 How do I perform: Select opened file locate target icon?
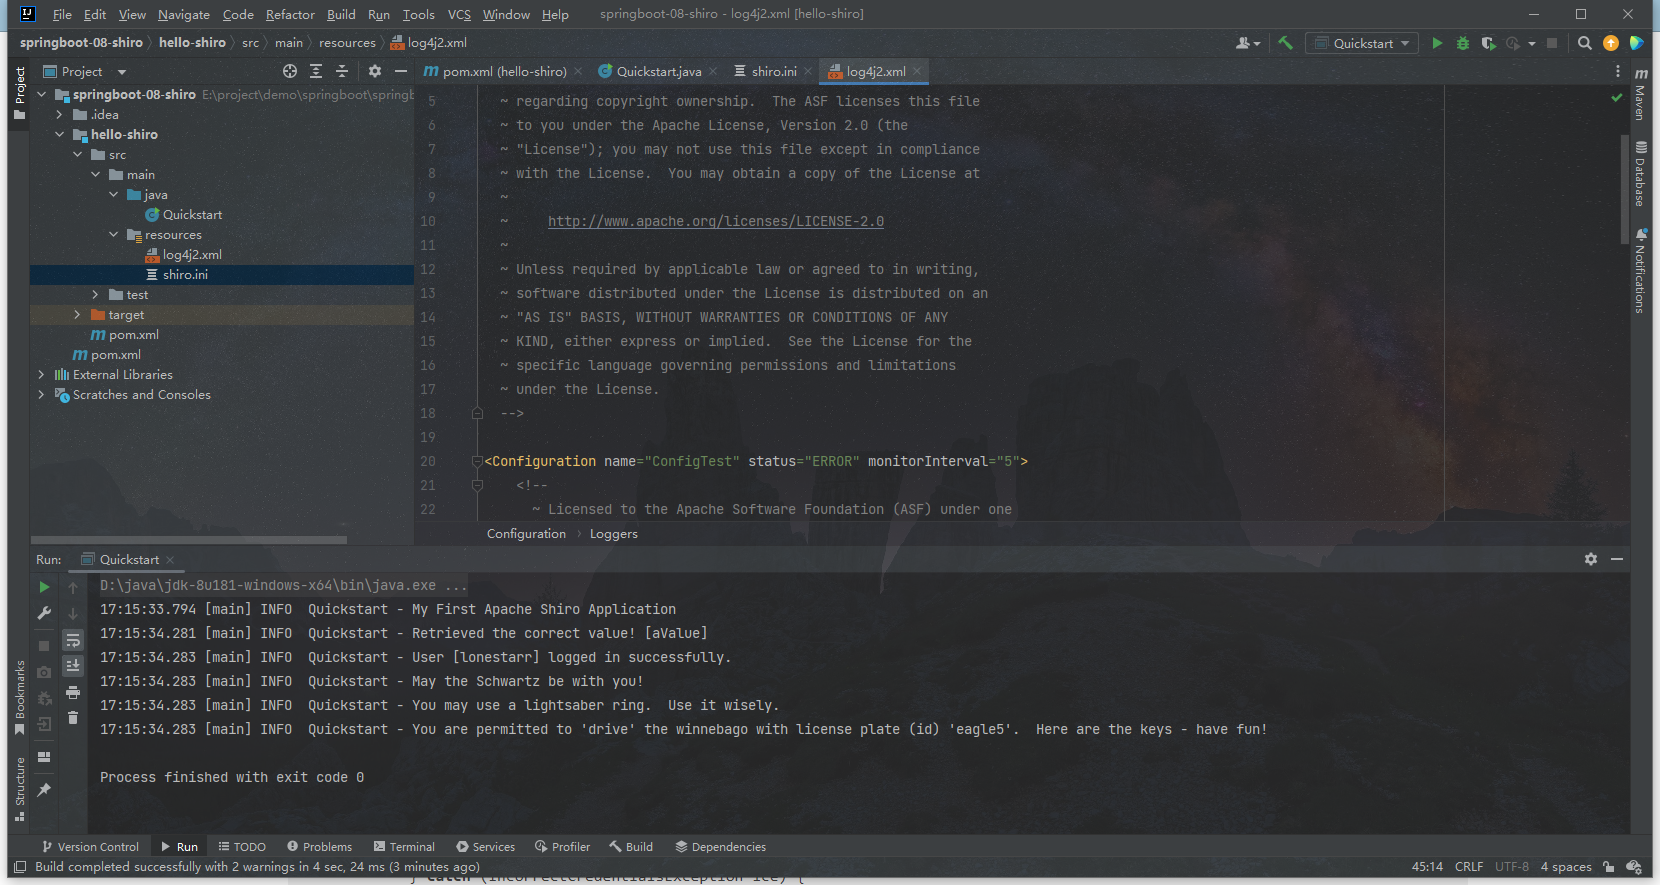[x=290, y=71]
